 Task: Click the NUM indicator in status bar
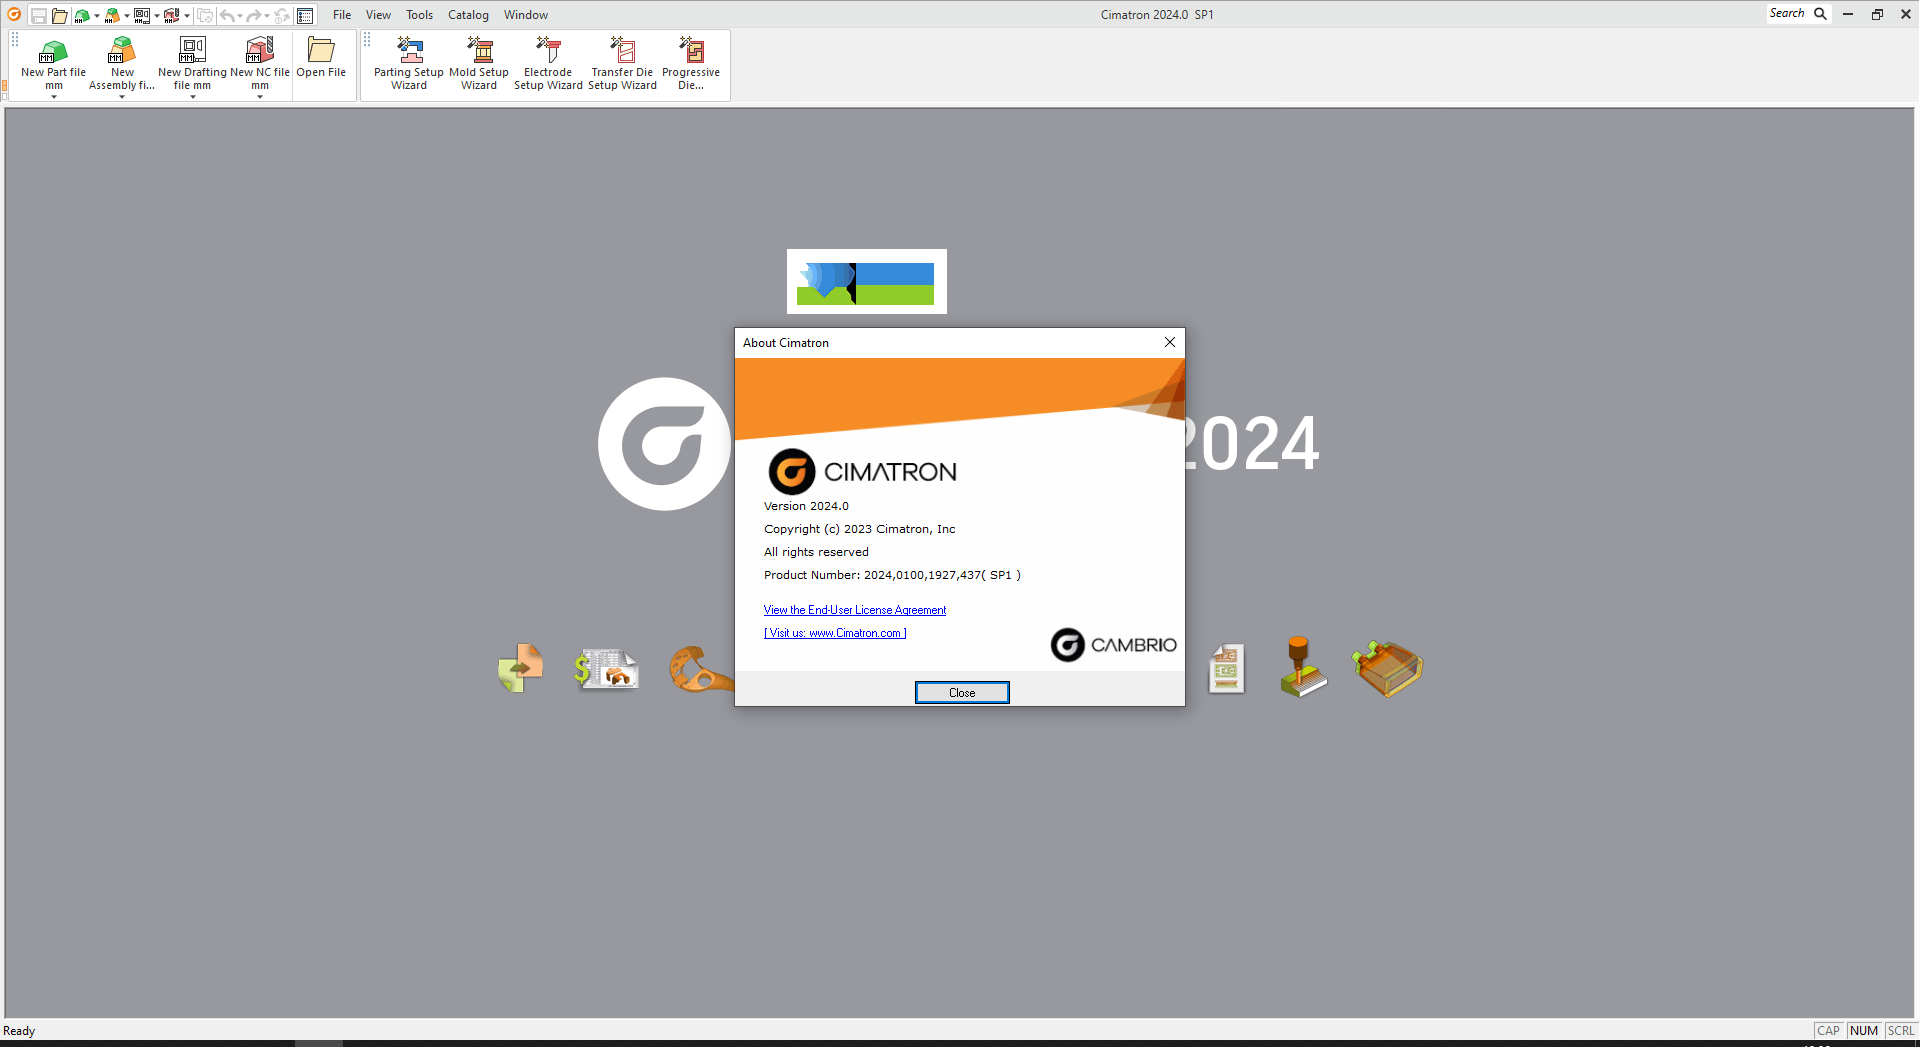[x=1865, y=1031]
